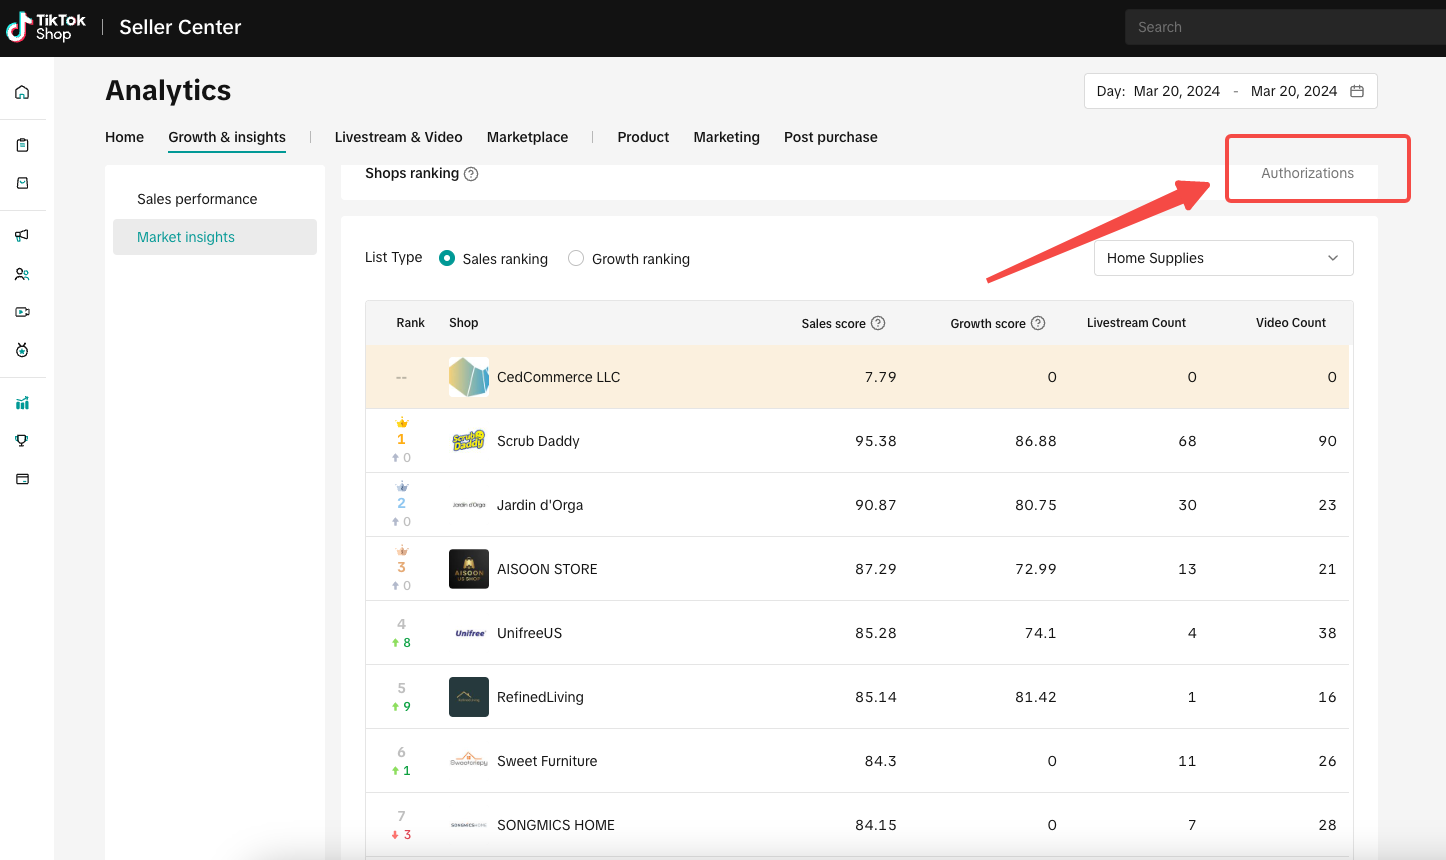Open the date range picker calendar
Image resolution: width=1446 pixels, height=860 pixels.
(x=1357, y=91)
